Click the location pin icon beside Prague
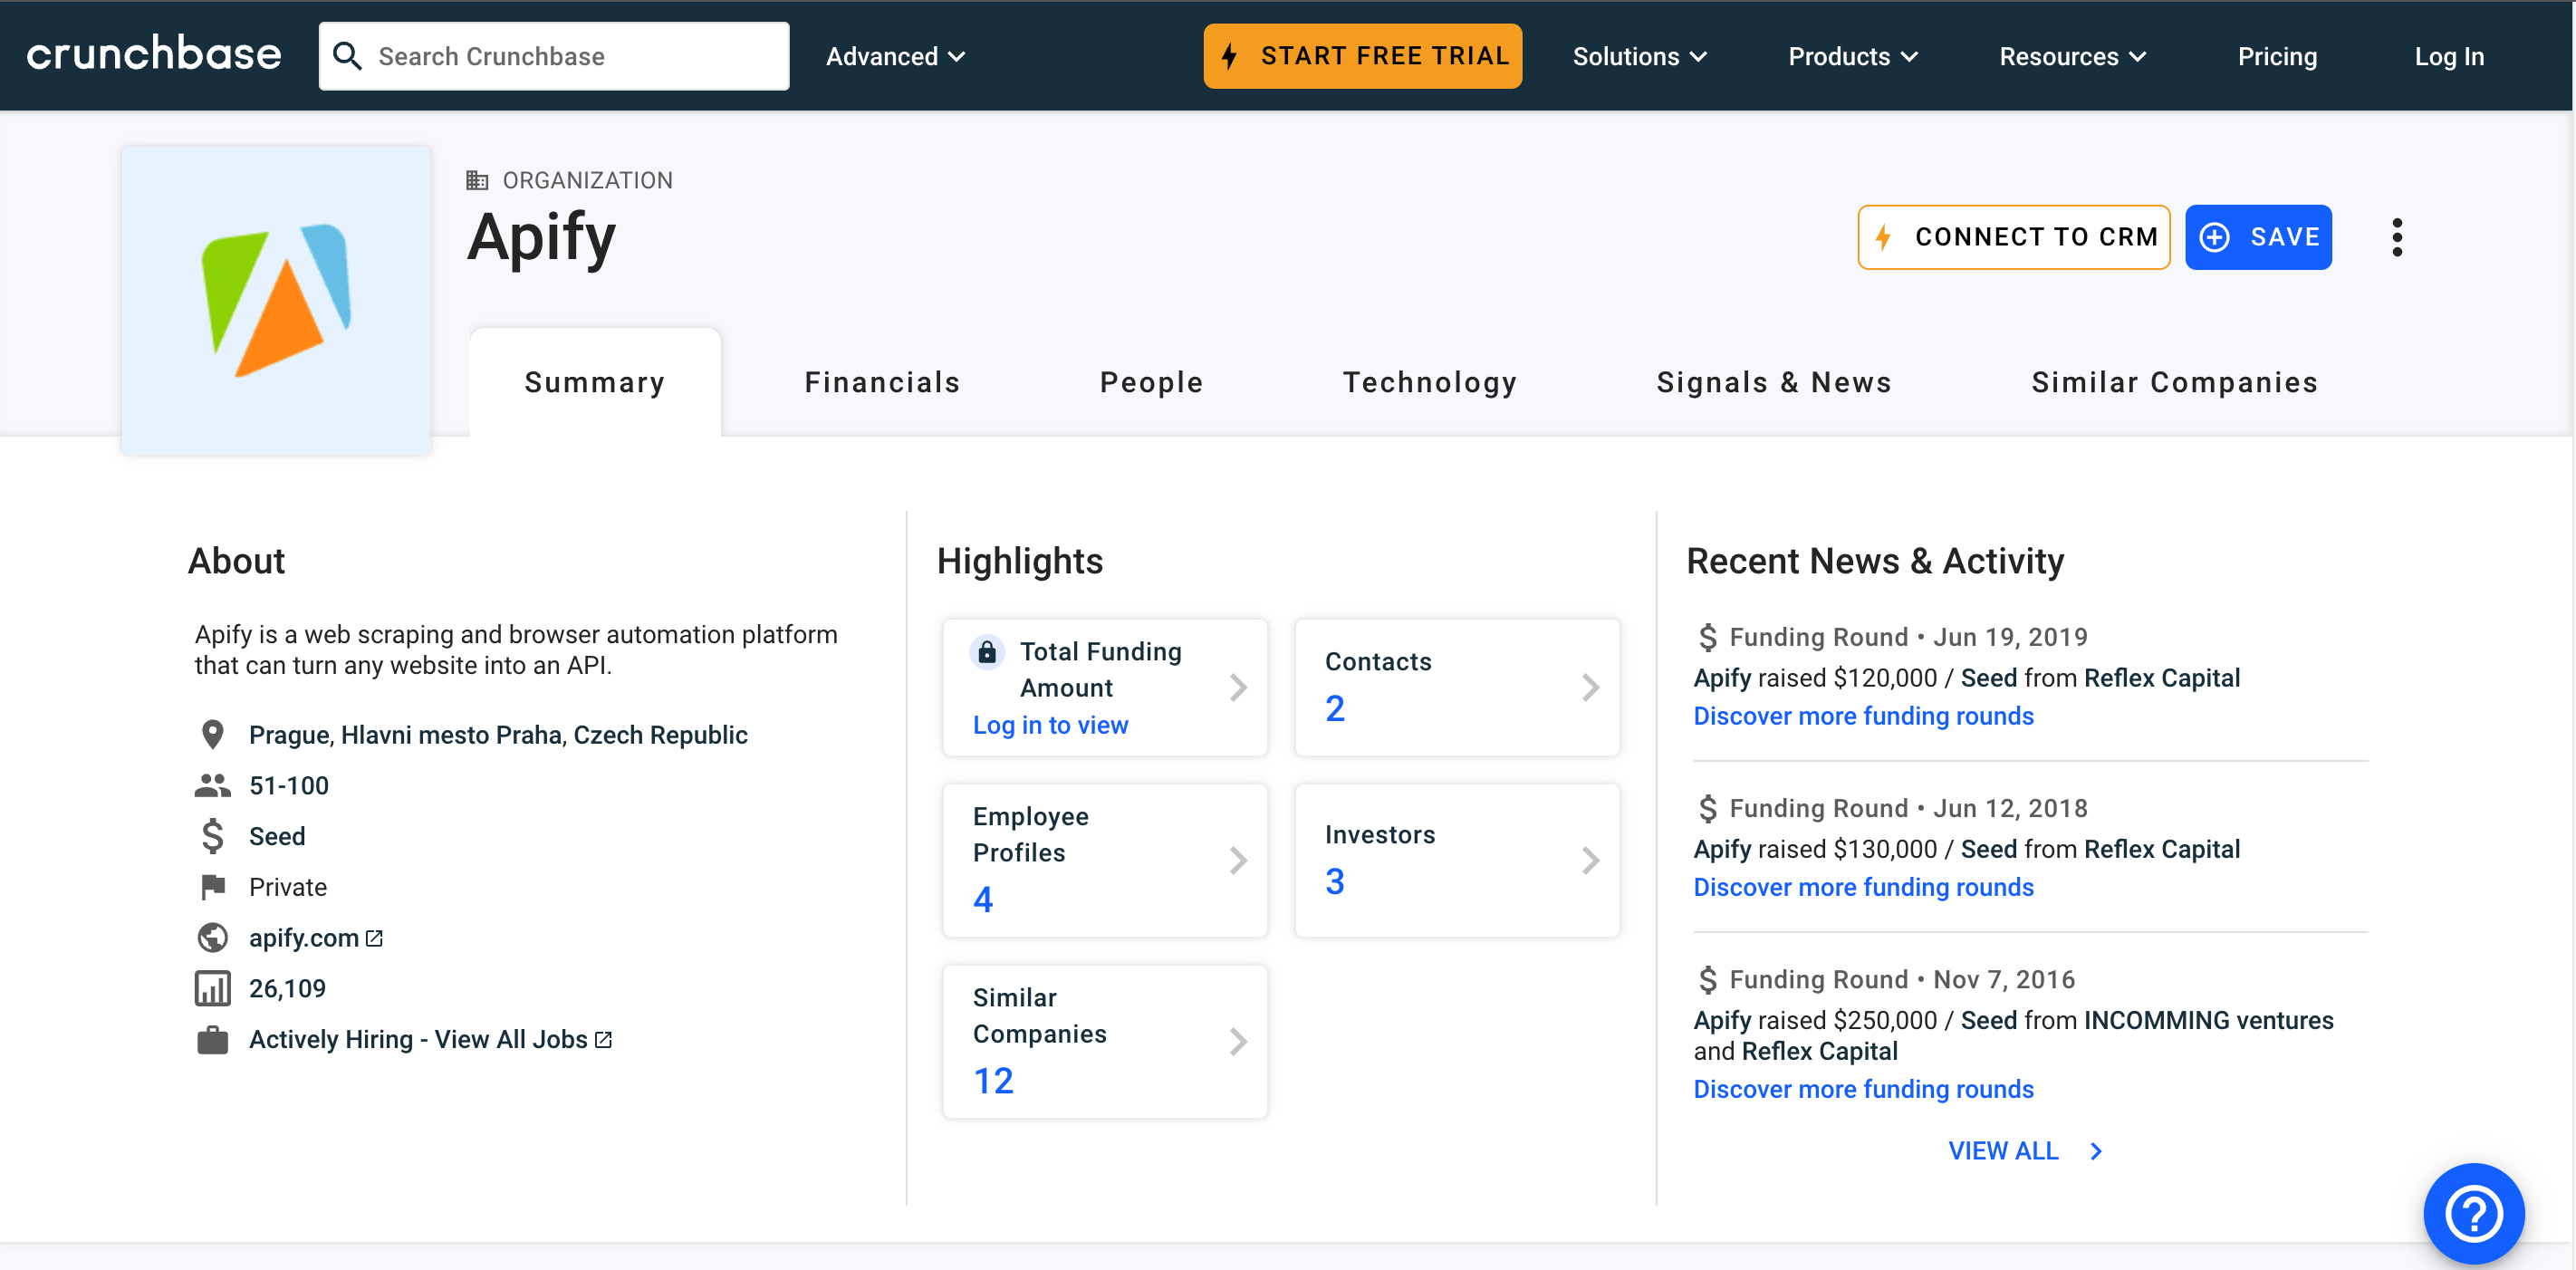 [x=212, y=733]
